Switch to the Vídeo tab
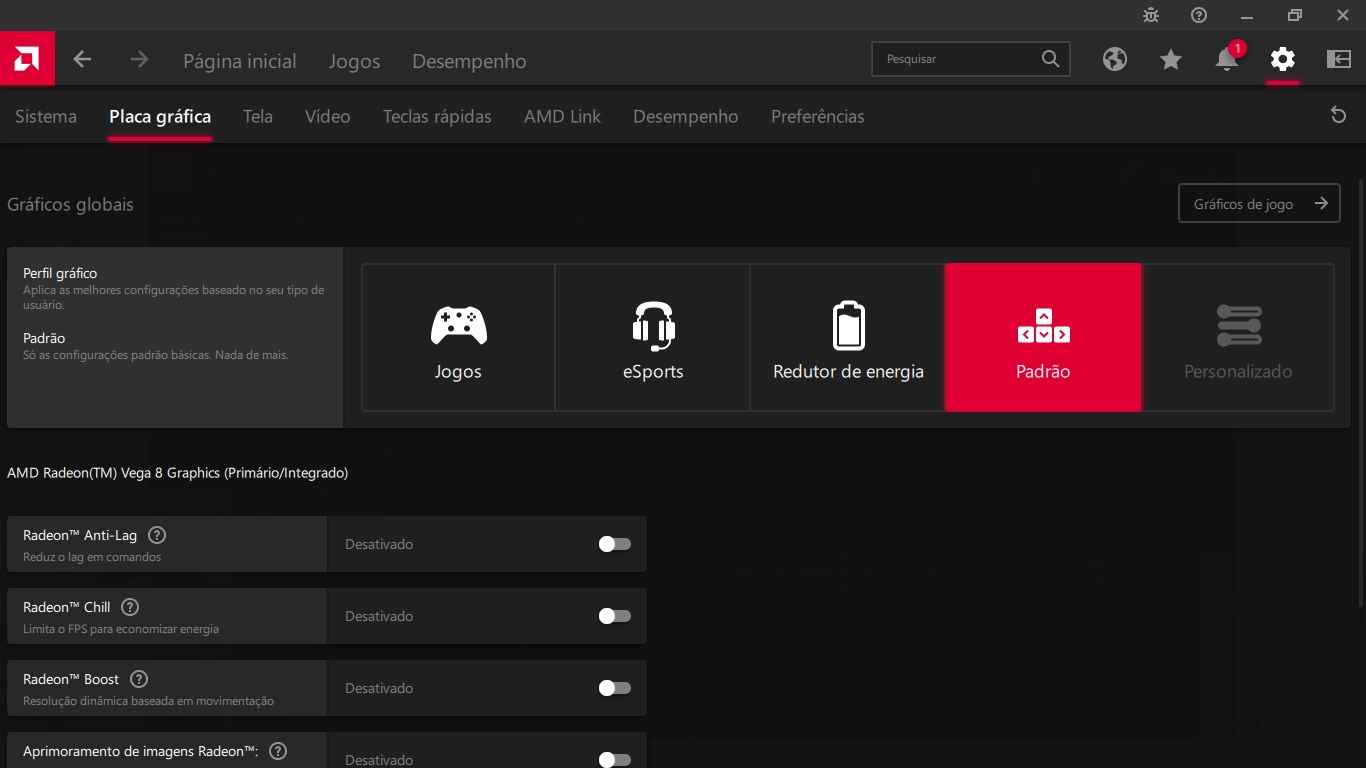The height and width of the screenshot is (768, 1366). coord(328,116)
